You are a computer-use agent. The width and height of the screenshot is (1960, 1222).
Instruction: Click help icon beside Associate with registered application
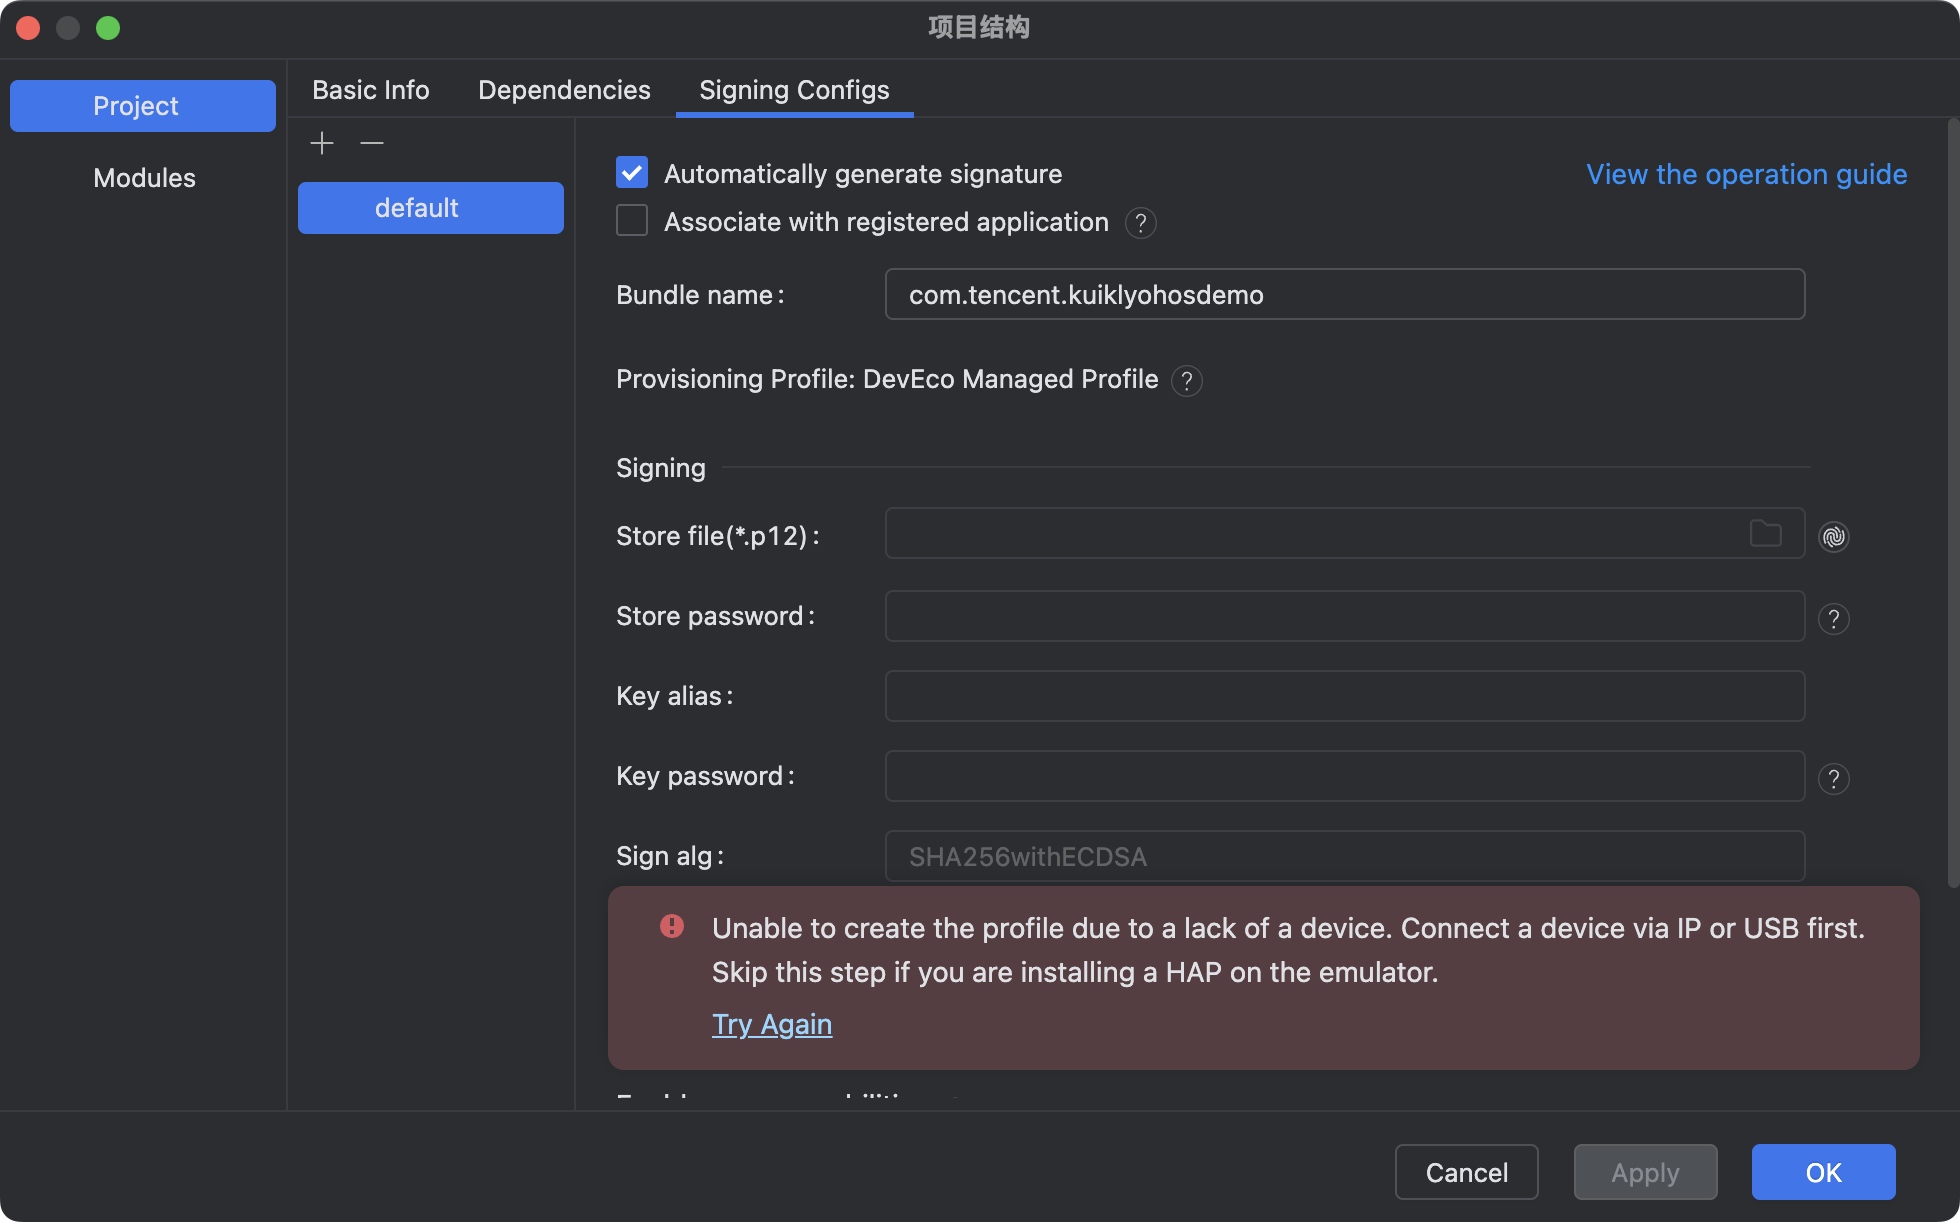(1140, 223)
